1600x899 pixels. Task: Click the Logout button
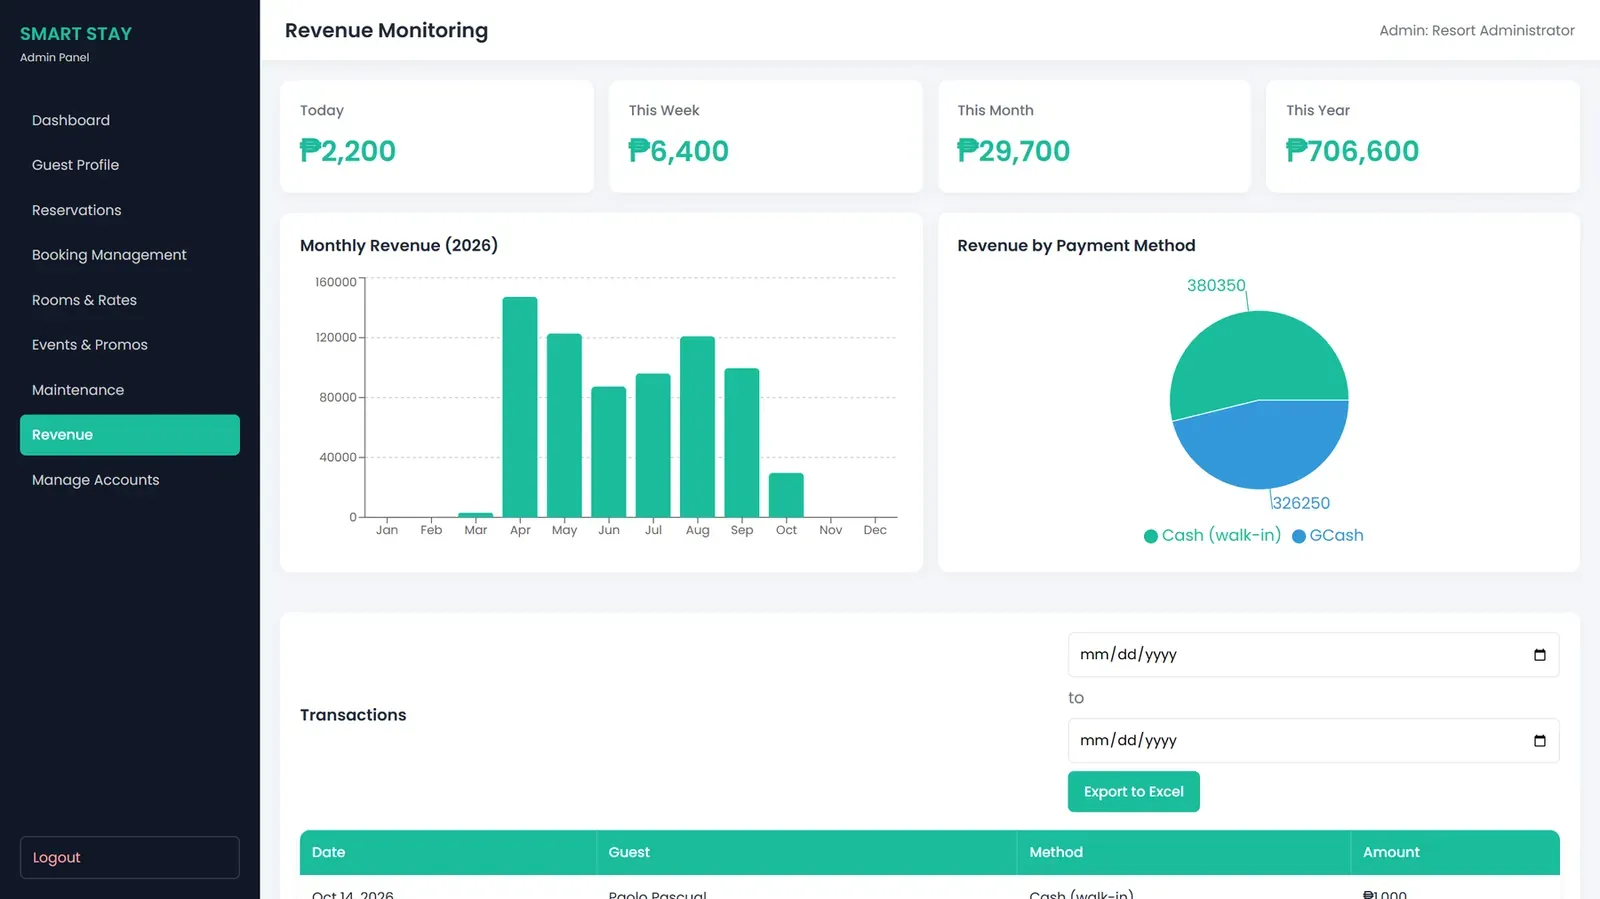point(130,858)
